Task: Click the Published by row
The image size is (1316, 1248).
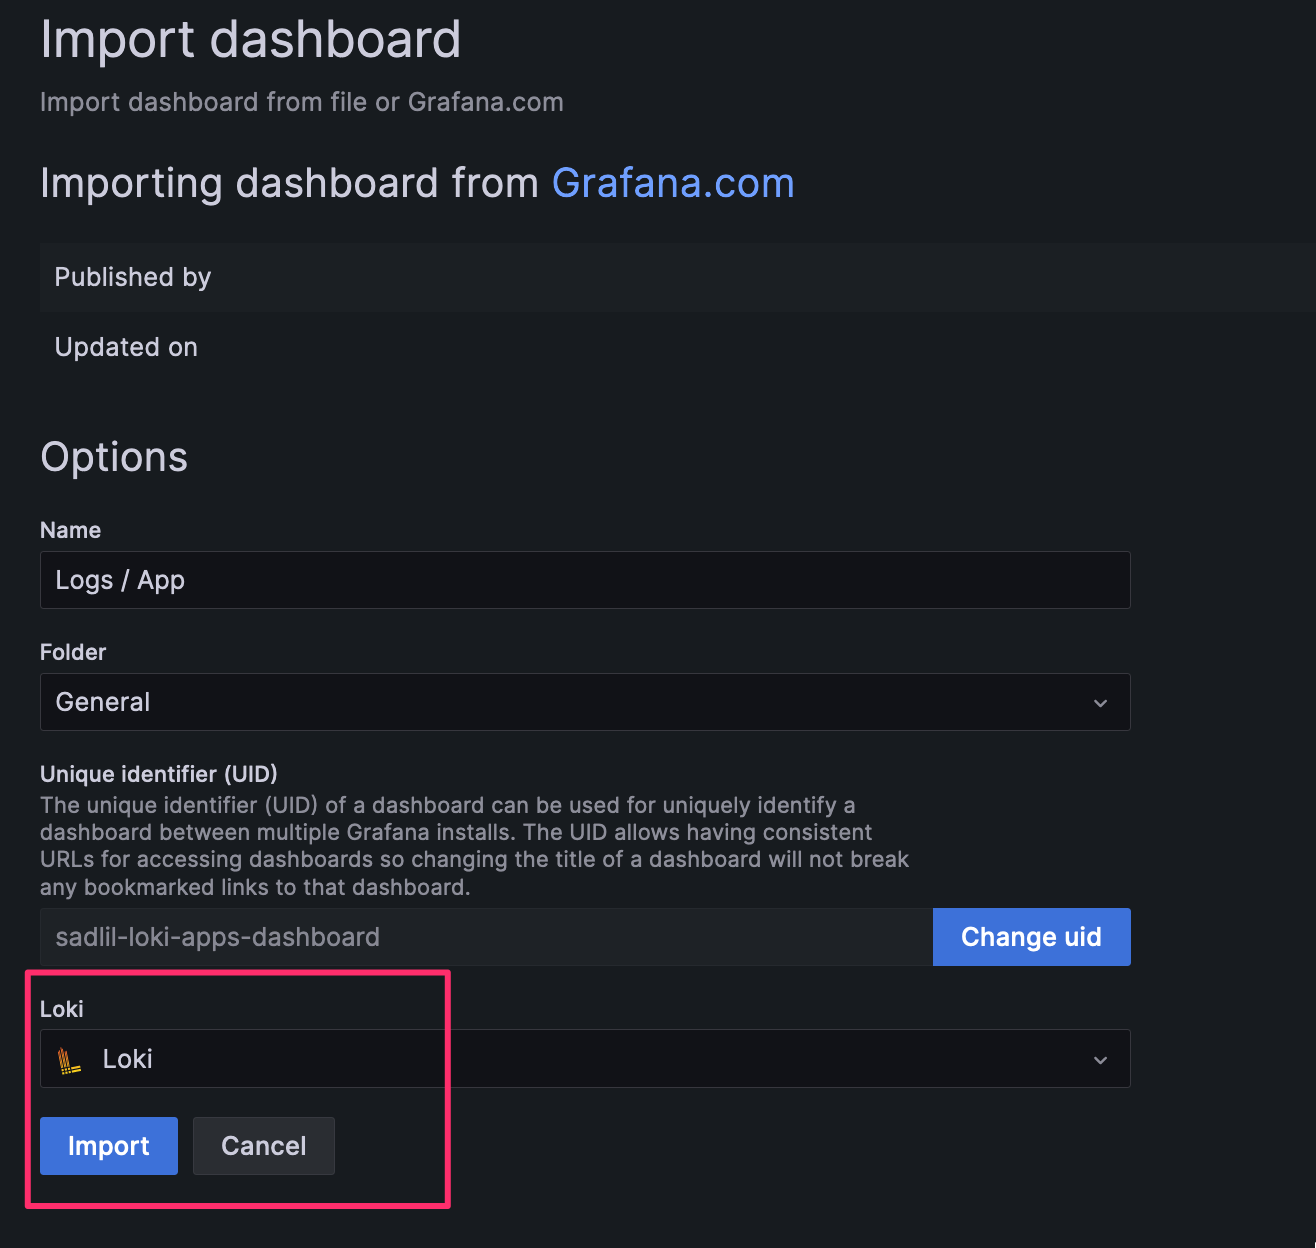Action: (133, 277)
